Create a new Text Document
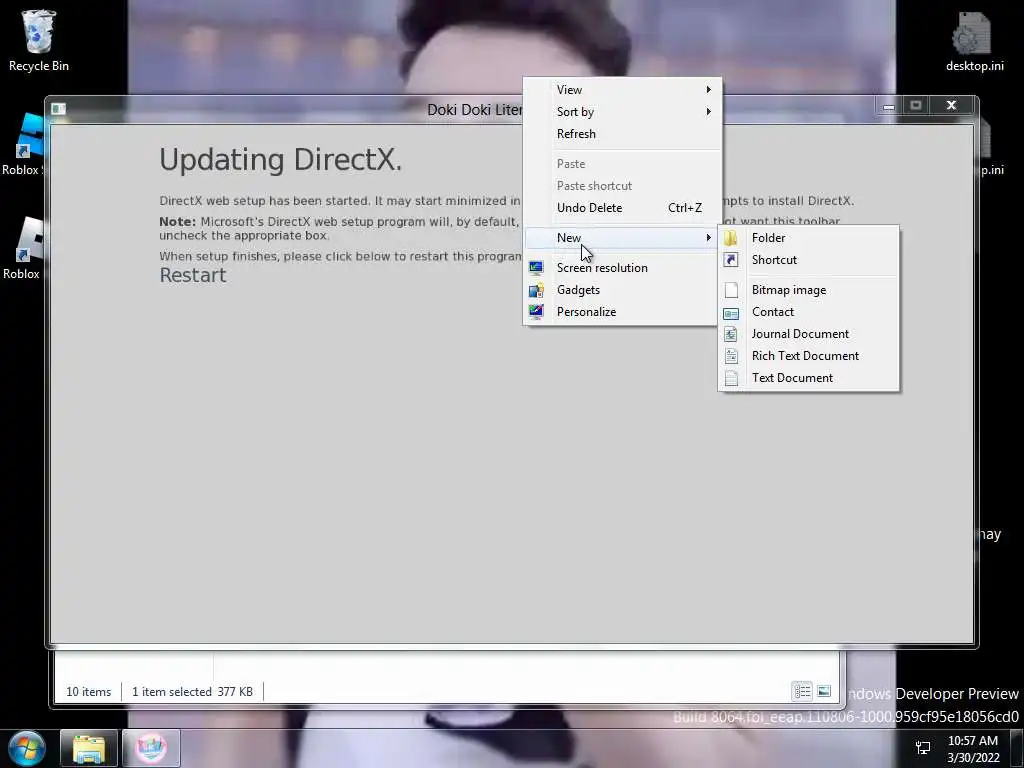Viewport: 1024px width, 768px height. [x=808, y=378]
